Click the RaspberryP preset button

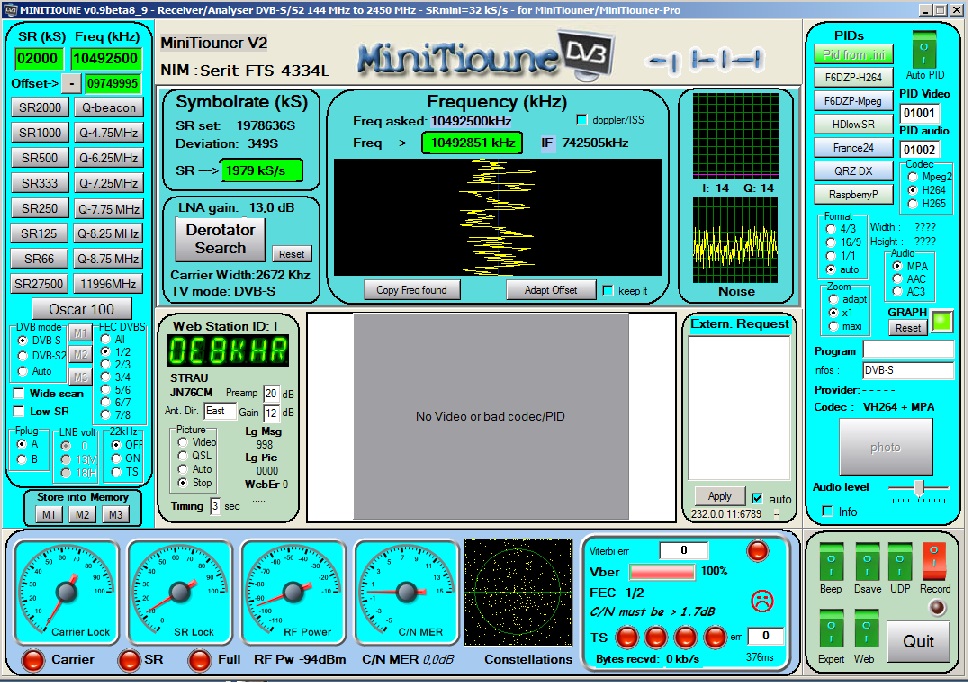[854, 194]
